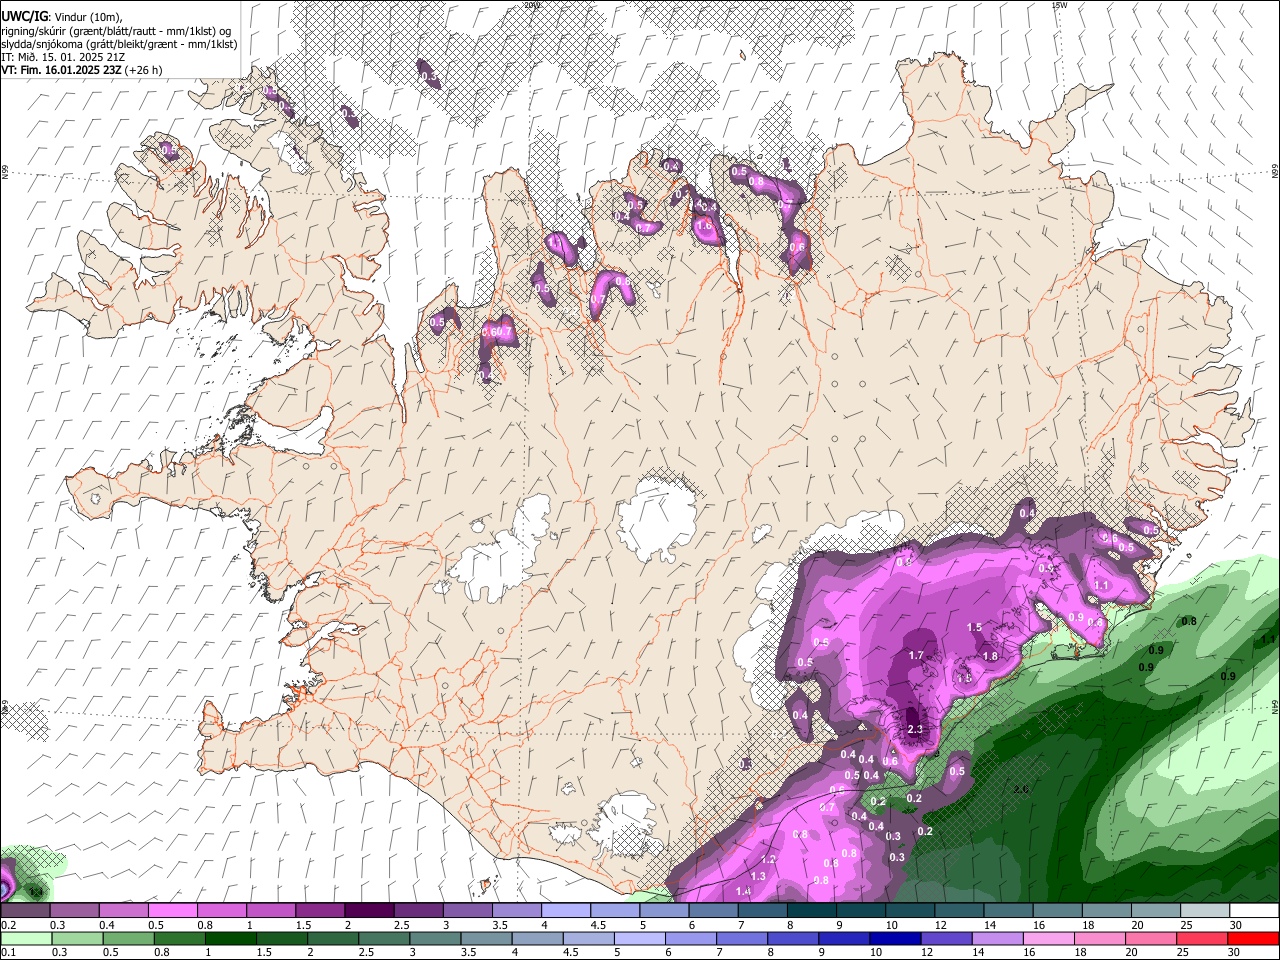This screenshot has width=1280, height=960.
Task: Click the 'Vindur (10m)' header label
Action: coord(88,16)
